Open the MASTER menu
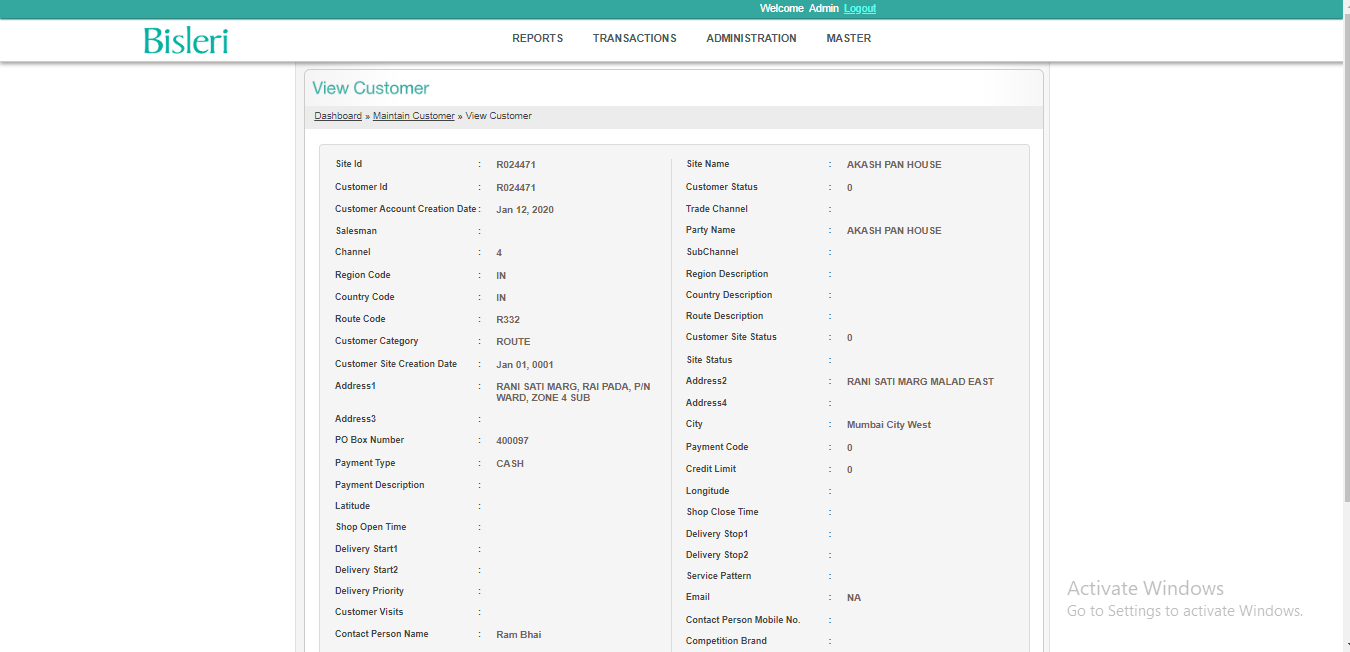Image resolution: width=1350 pixels, height=652 pixels. (x=848, y=39)
